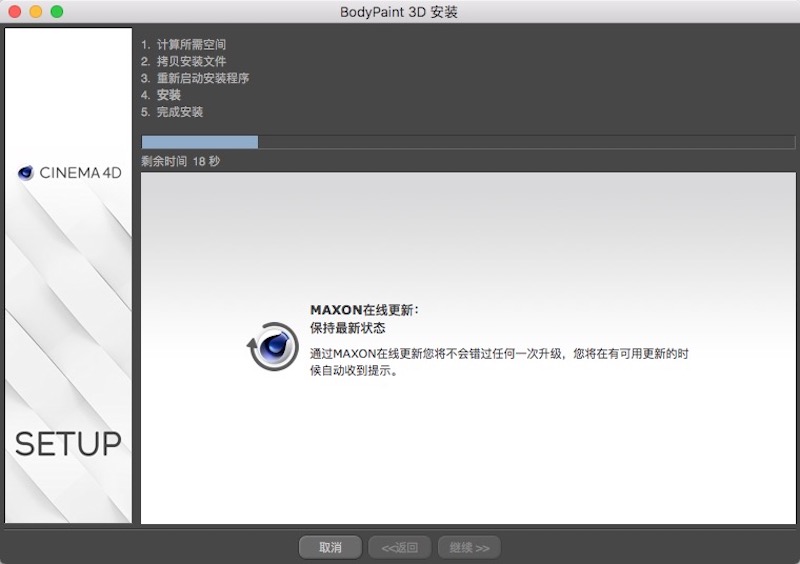Select step 3. 重新启动安装程序
This screenshot has width=800, height=564.
[195, 78]
